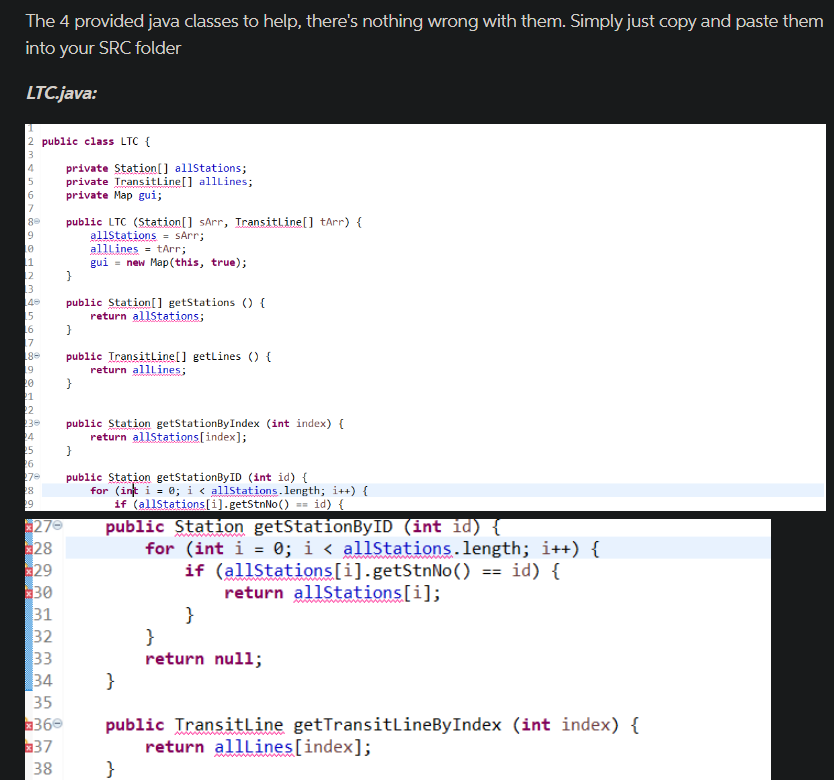Collapse the getLines method fold marker
This screenshot has height=780, width=834.
click(36, 357)
